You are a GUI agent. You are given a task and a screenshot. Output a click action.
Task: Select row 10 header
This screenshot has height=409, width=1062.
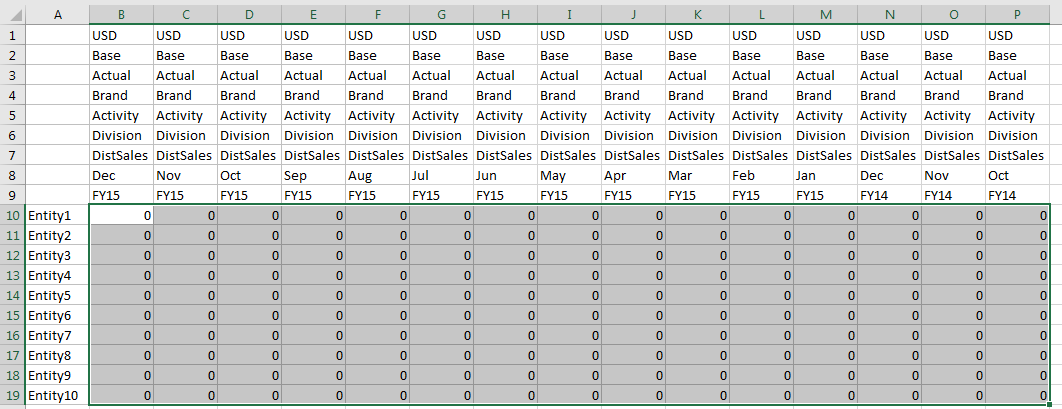(12, 215)
